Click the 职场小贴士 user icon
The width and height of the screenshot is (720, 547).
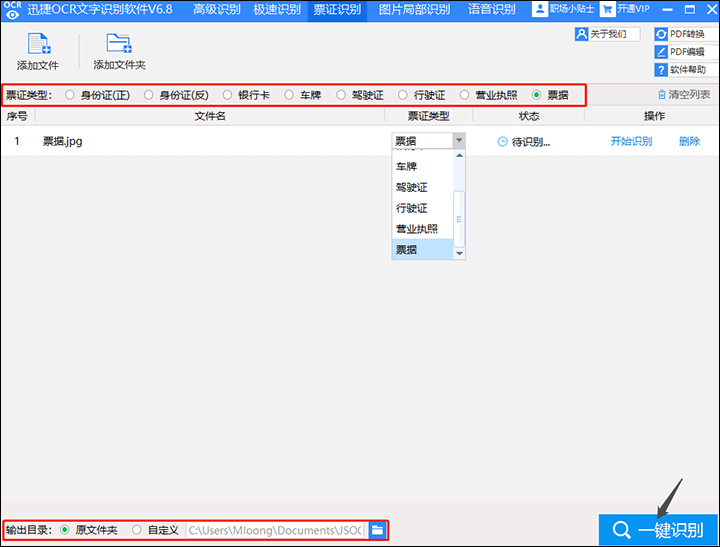(540, 9)
